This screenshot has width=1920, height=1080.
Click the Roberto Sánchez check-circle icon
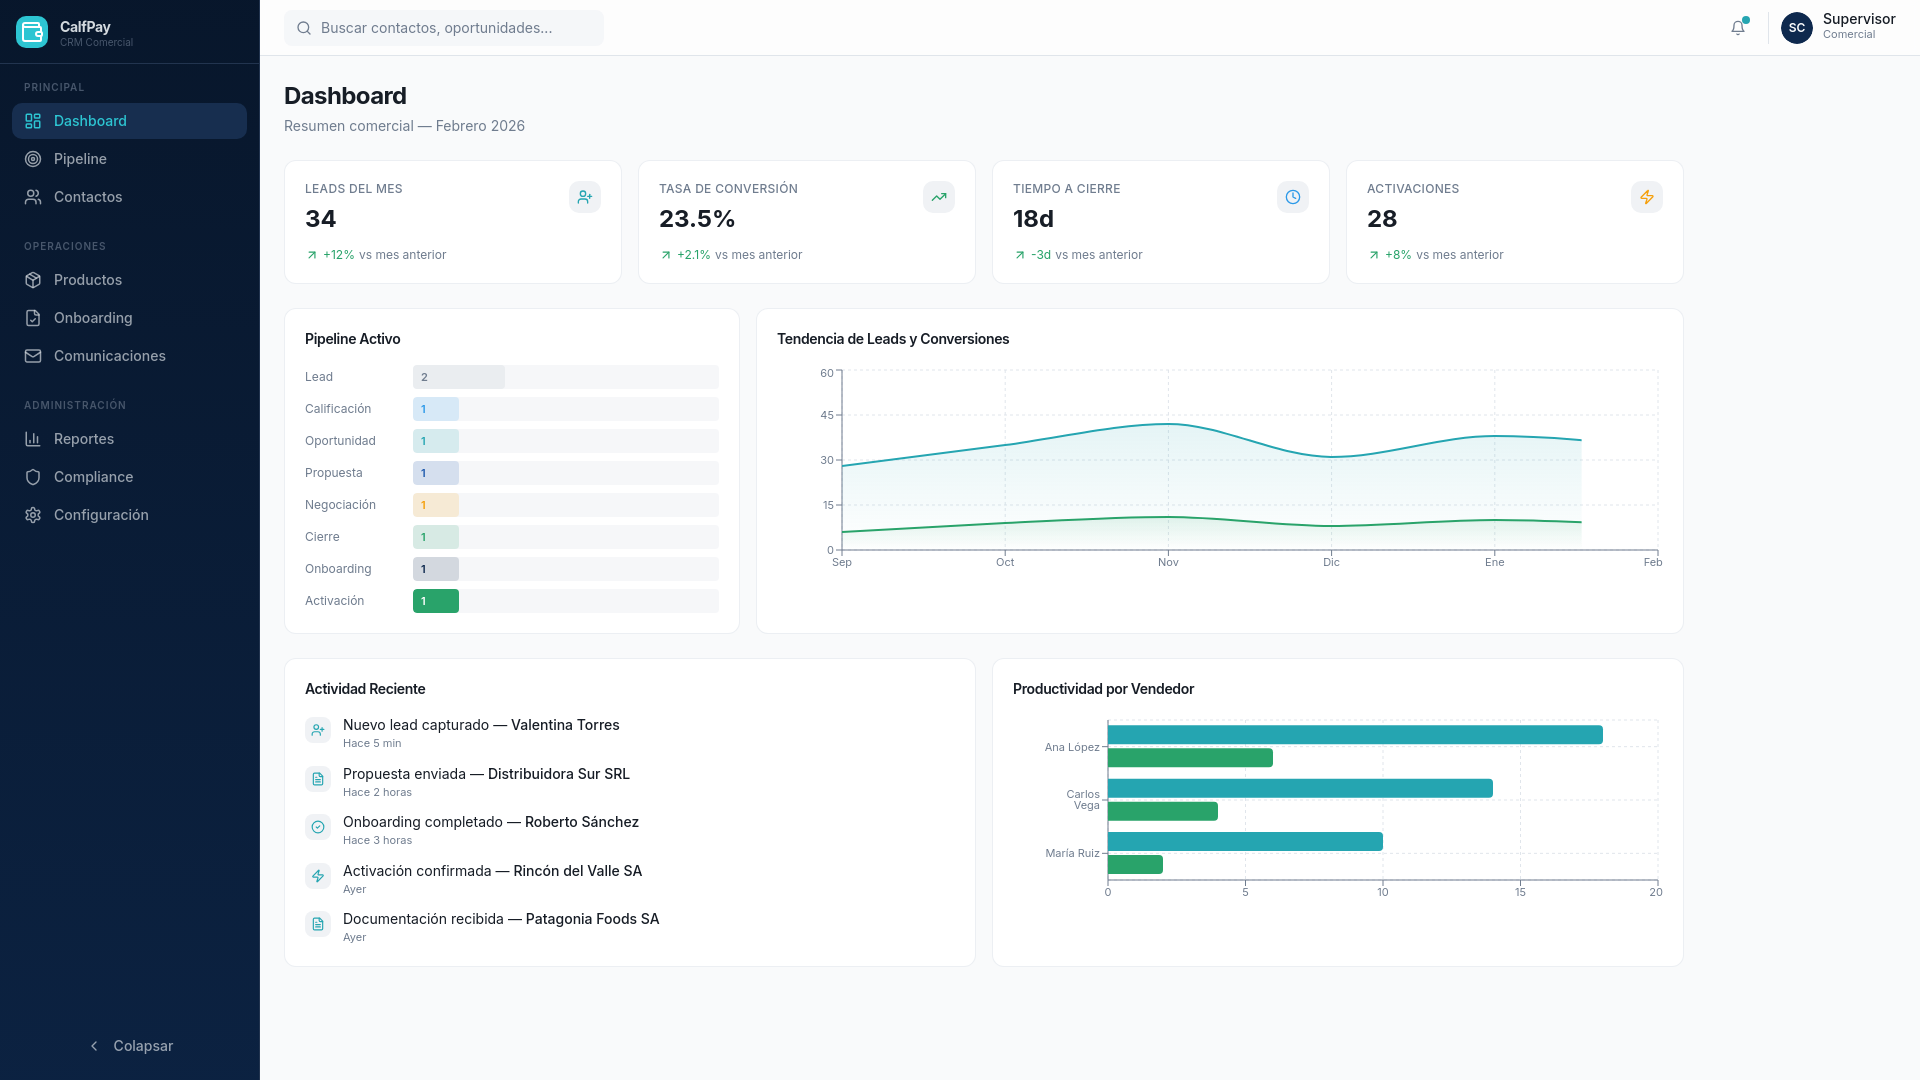coord(318,827)
